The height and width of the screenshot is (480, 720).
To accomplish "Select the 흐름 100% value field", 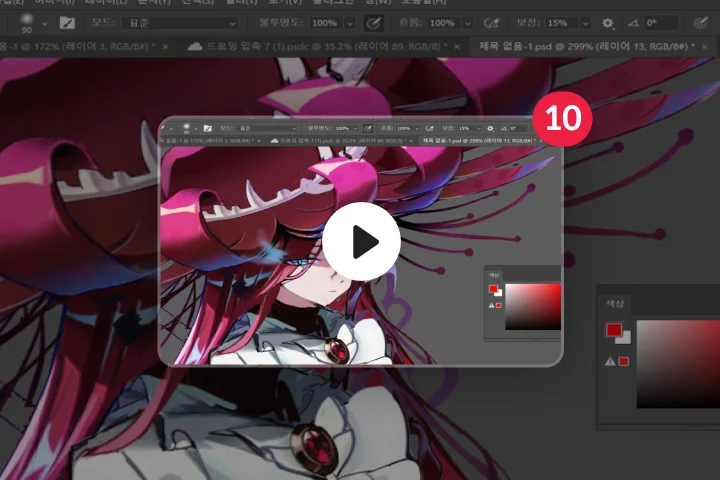I will pyautogui.click(x=443, y=23).
